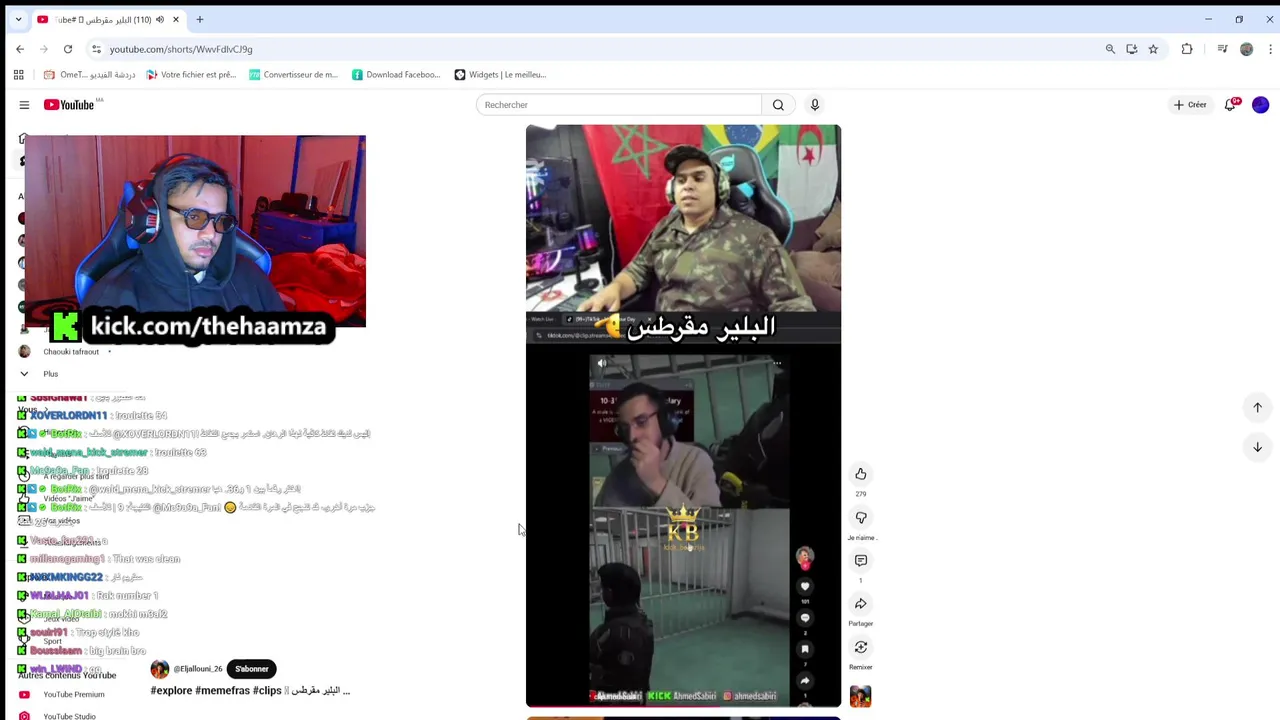Open the OmeT bookmark

point(89,75)
